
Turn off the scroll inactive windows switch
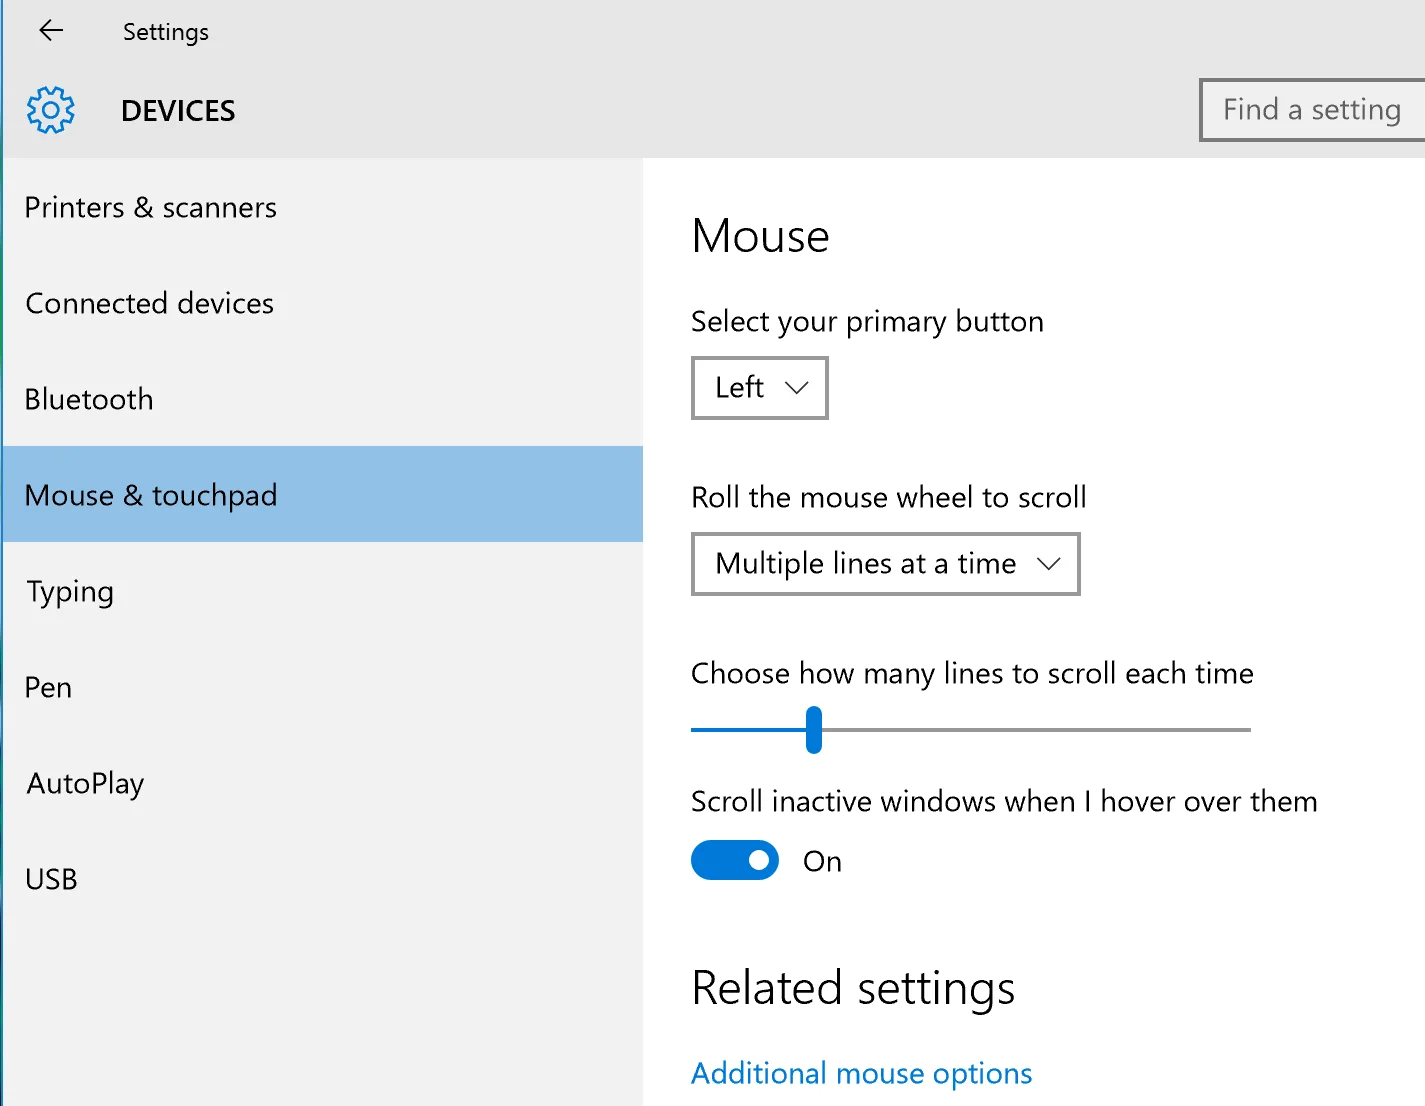pos(735,860)
